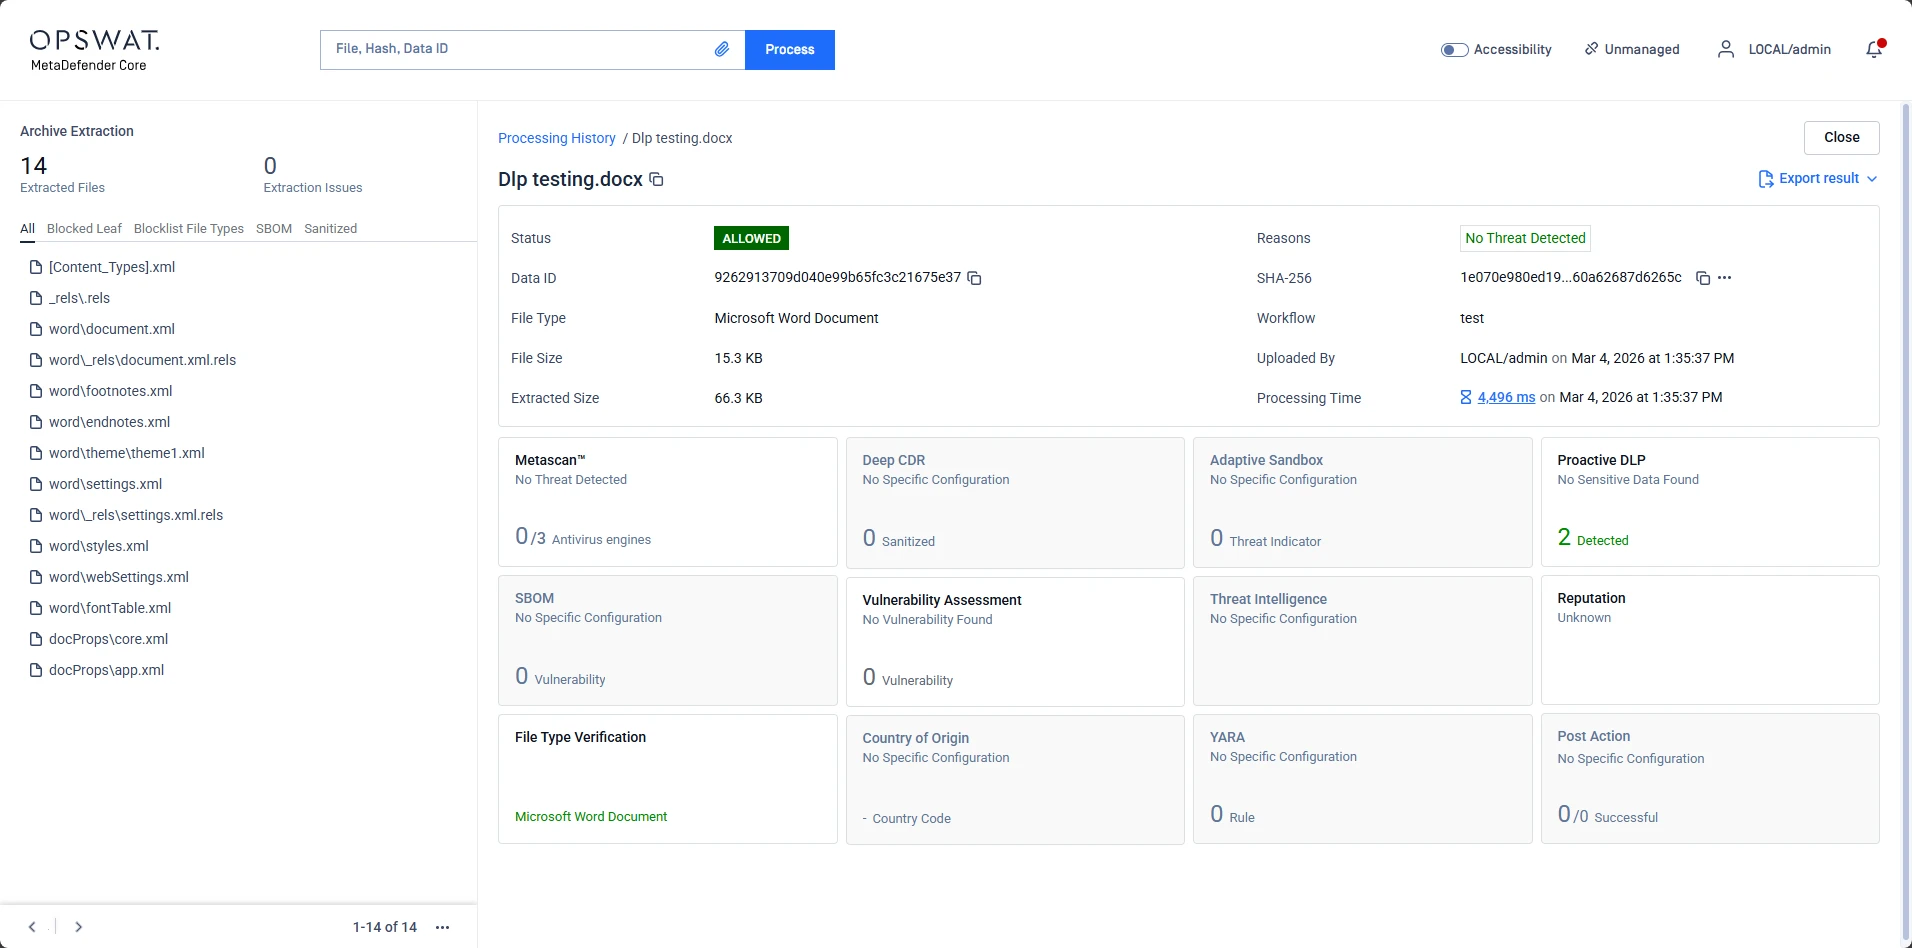
Task: Open the Processing History breadcrumb link
Action: (556, 138)
